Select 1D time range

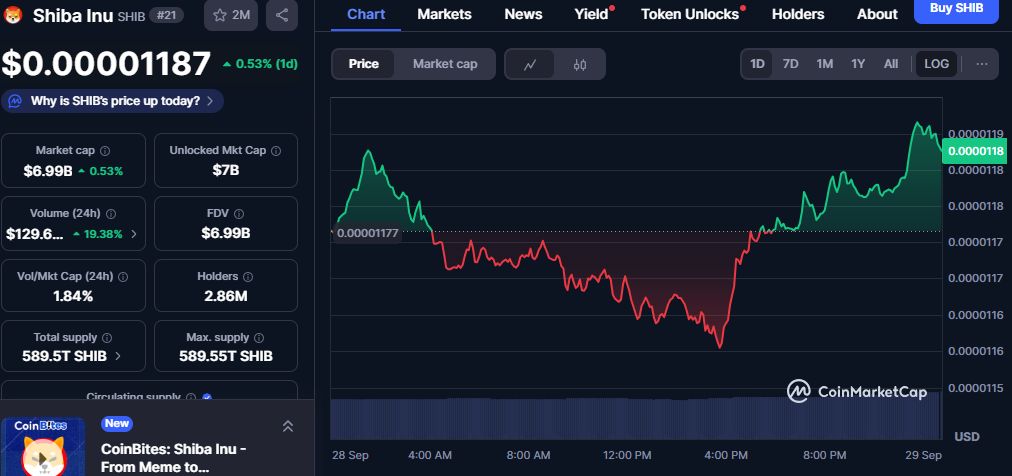click(x=757, y=64)
